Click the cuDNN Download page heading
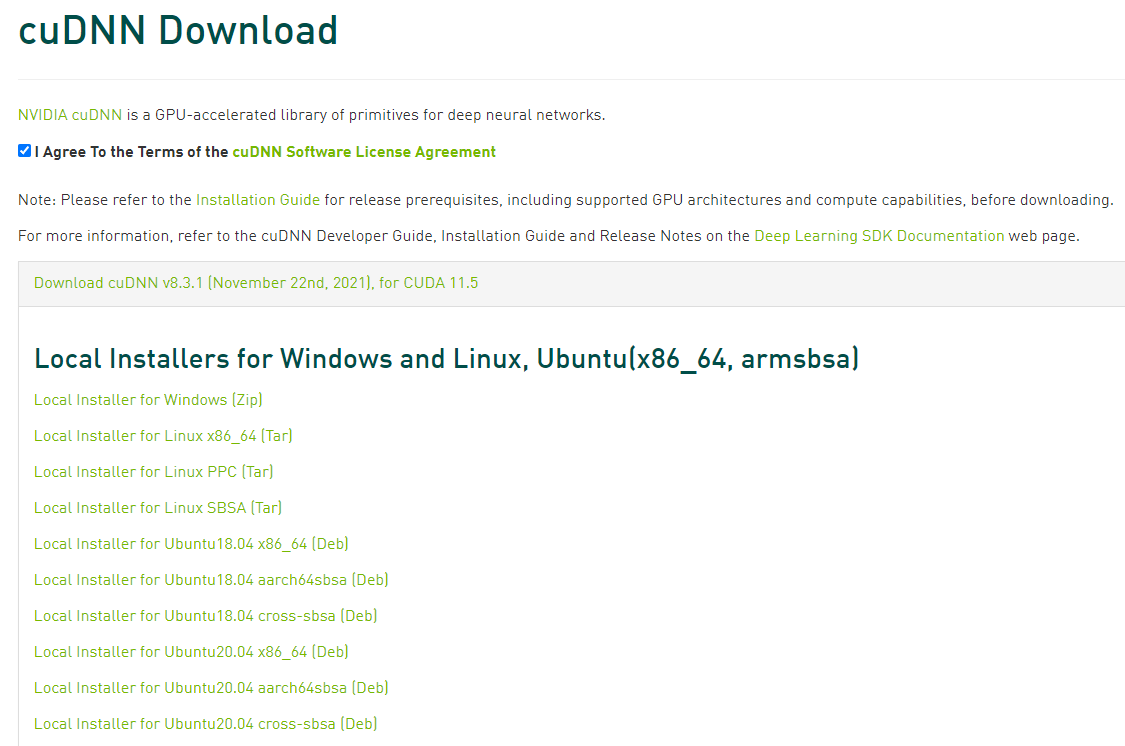The width and height of the screenshot is (1125, 746). [x=178, y=31]
